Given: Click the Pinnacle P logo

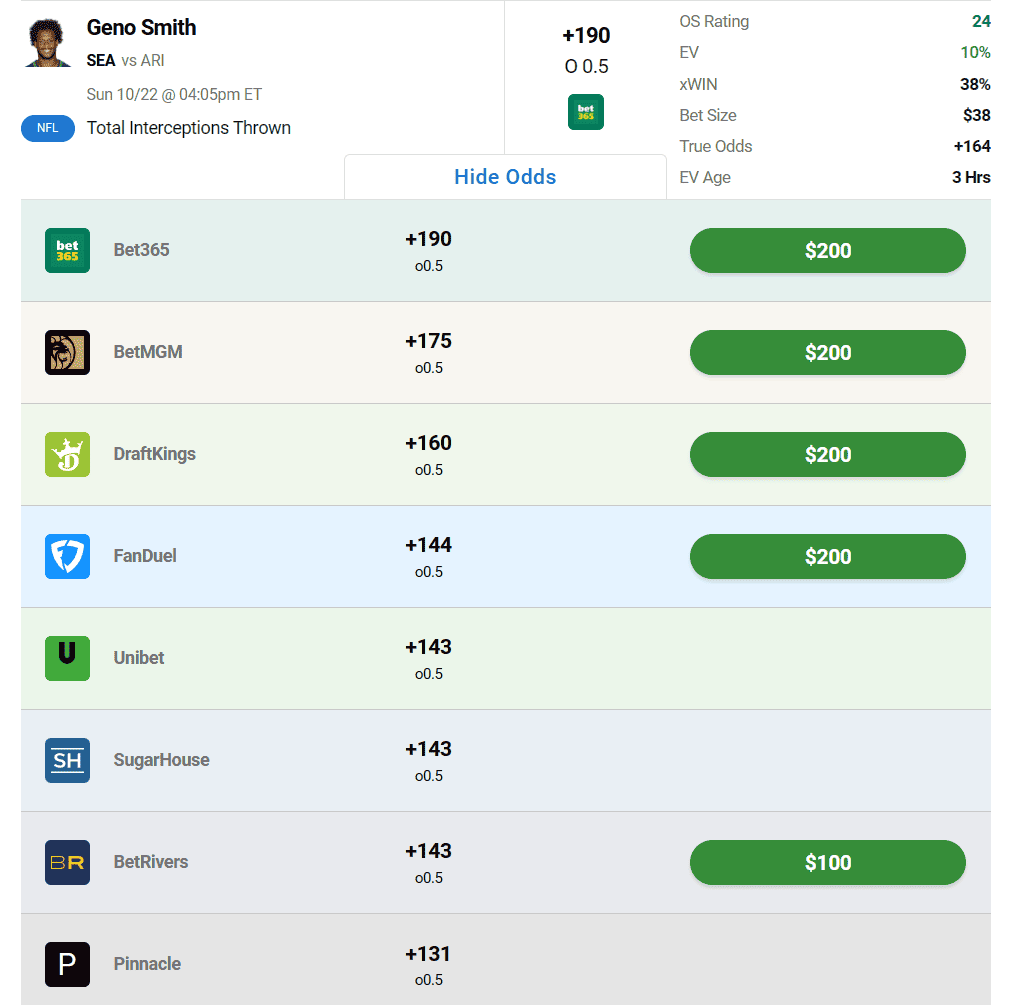Looking at the screenshot, I should (67, 964).
